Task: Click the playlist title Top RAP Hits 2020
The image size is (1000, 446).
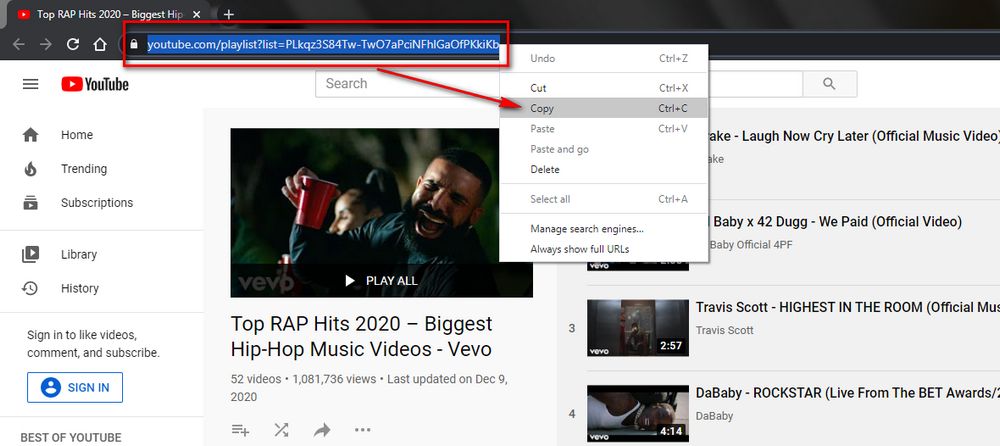Action: pyautogui.click(x=361, y=336)
